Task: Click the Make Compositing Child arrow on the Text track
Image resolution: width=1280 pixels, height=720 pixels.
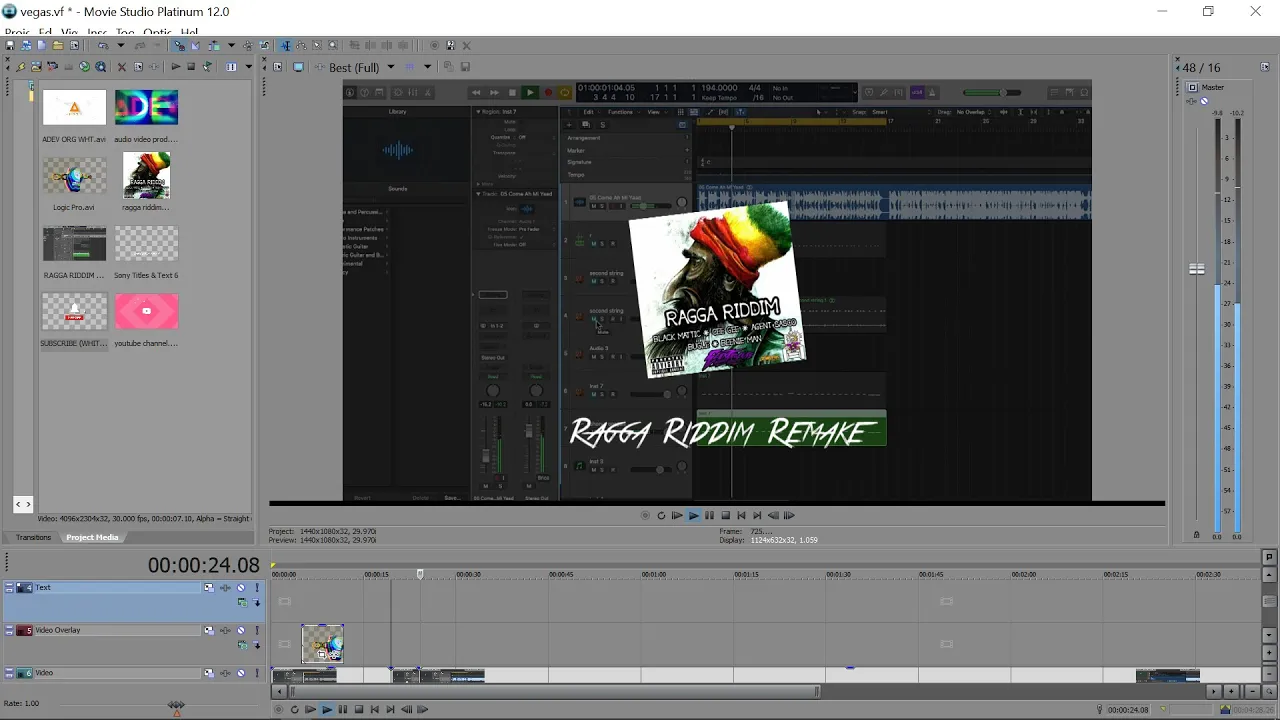Action: coord(257,602)
